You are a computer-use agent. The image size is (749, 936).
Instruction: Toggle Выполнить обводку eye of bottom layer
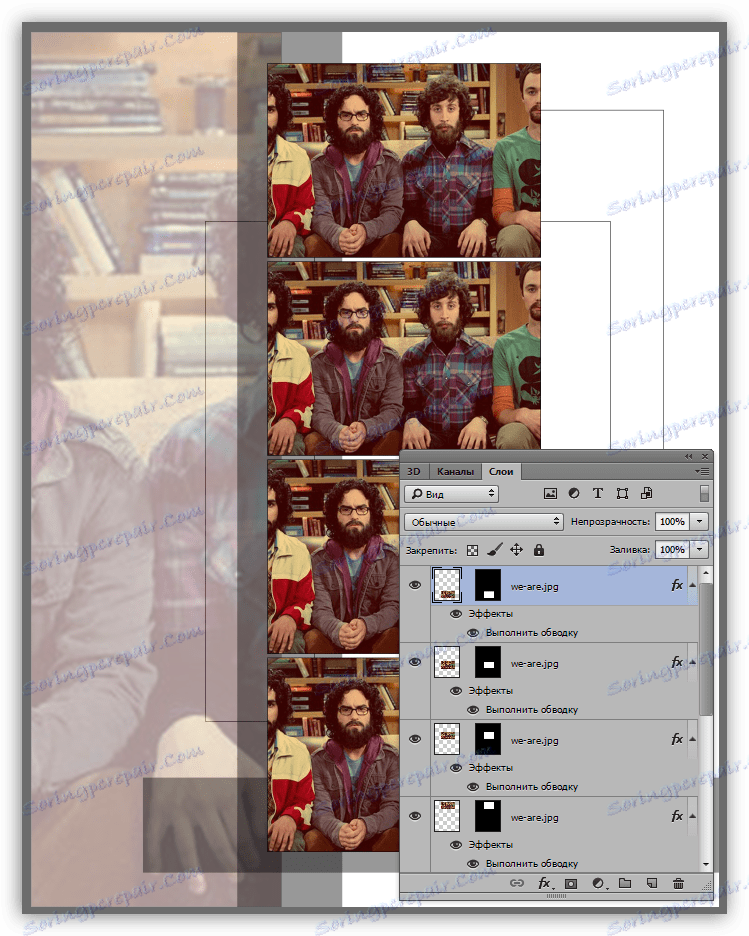point(473,864)
